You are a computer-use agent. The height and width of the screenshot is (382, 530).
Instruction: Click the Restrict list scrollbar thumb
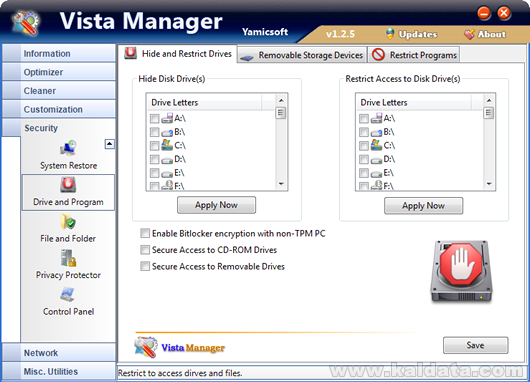click(489, 113)
